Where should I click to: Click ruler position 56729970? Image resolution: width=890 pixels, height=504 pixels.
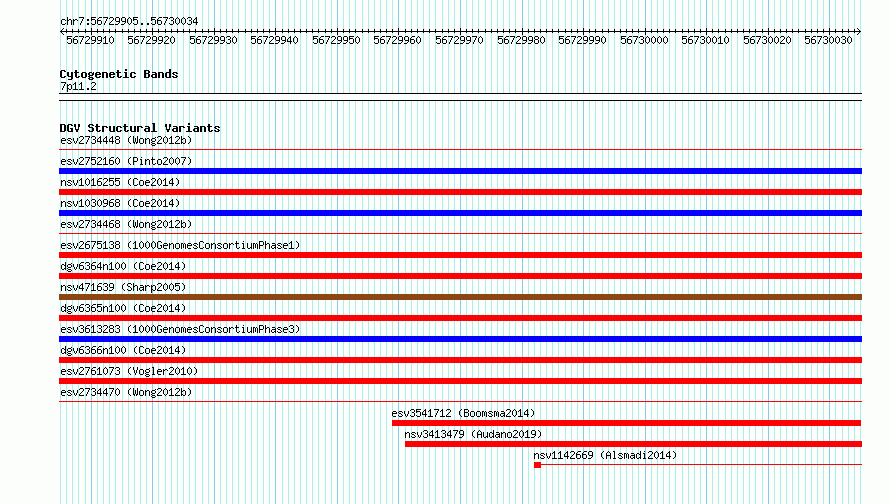point(460,40)
